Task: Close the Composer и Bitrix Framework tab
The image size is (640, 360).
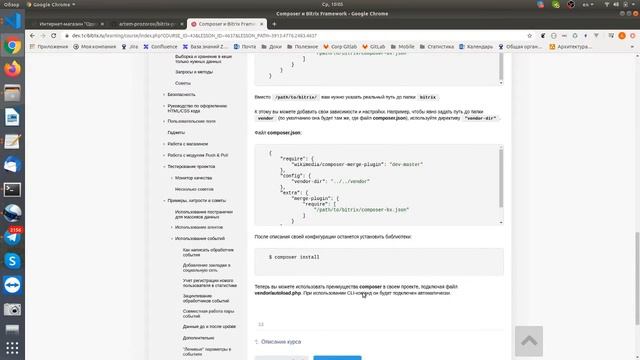Action: pos(262,24)
